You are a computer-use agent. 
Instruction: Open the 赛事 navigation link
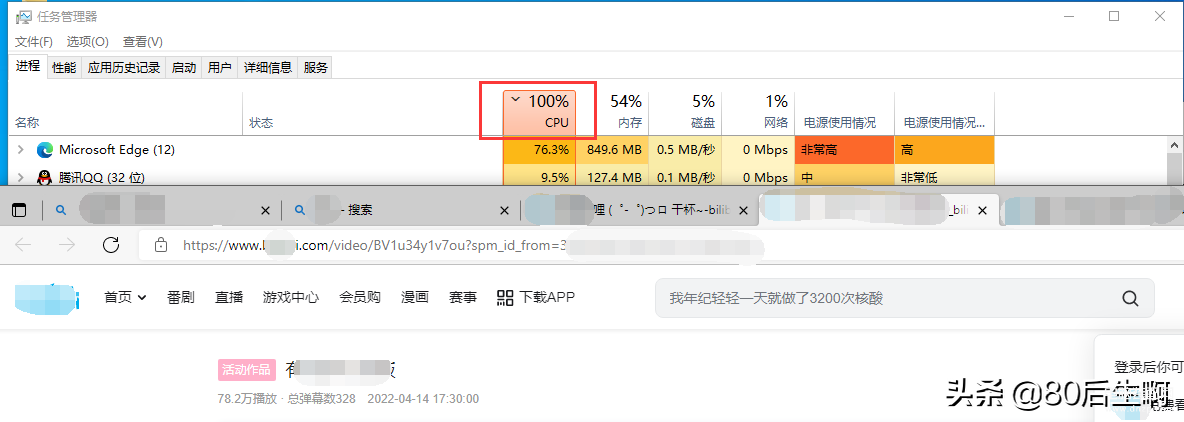click(x=462, y=297)
